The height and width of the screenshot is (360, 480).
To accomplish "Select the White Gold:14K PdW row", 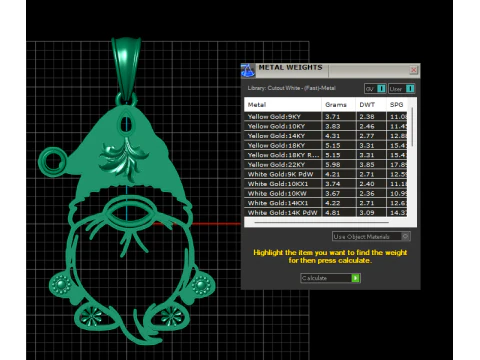I will coord(326,213).
